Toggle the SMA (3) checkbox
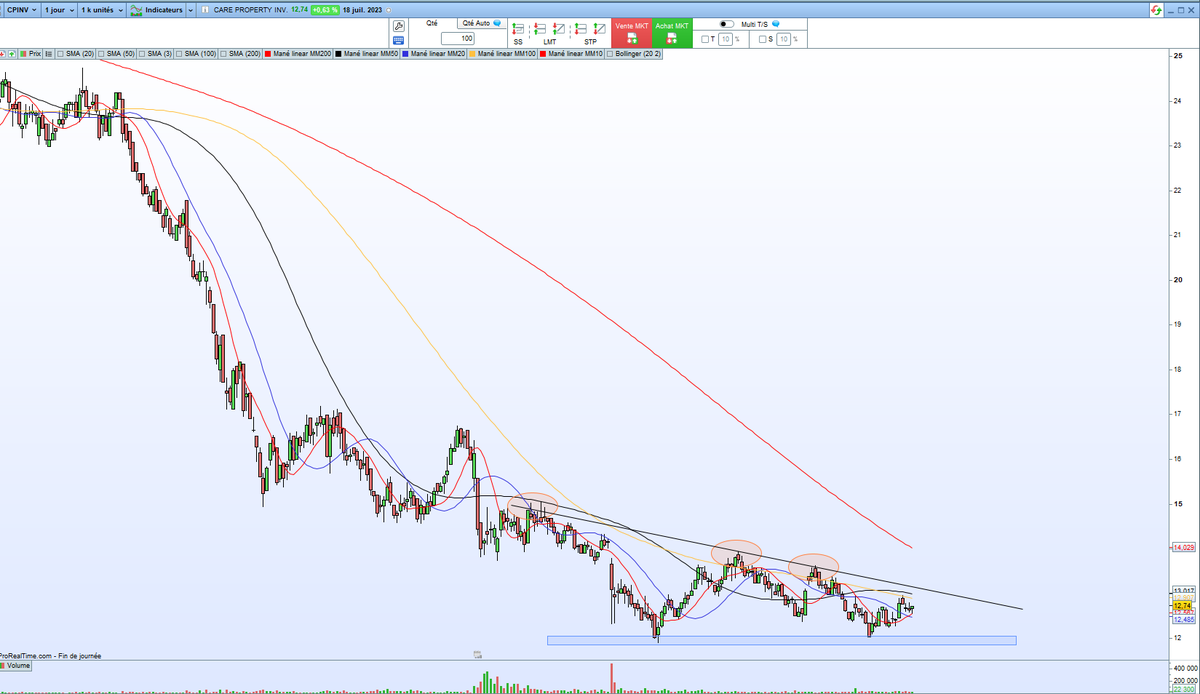The image size is (1200, 694). (142, 54)
